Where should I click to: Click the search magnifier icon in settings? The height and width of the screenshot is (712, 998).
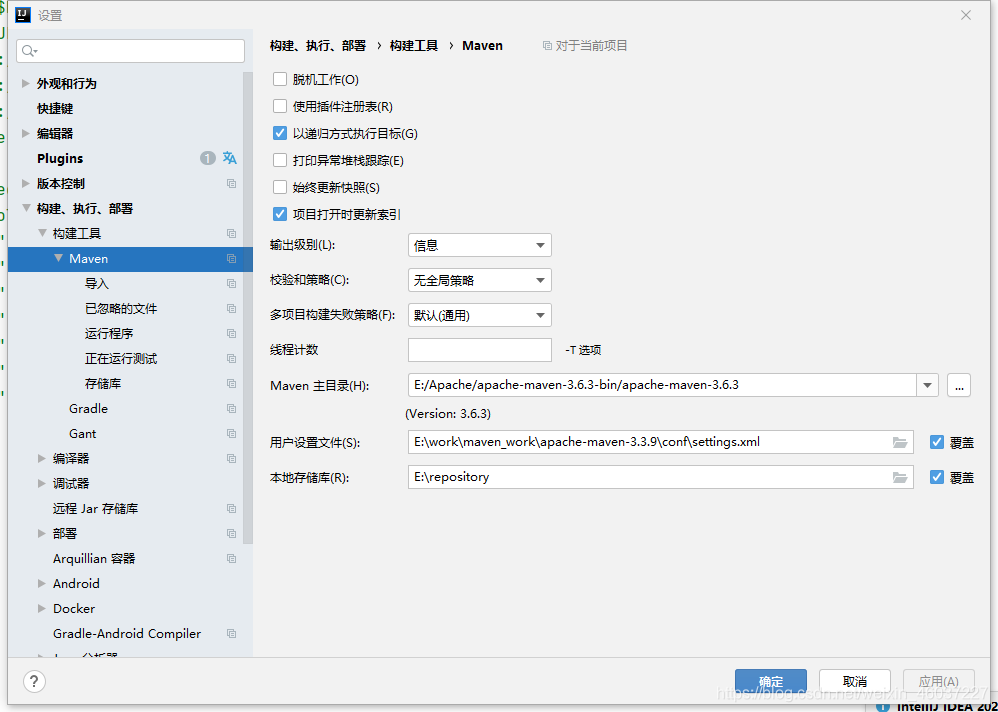click(29, 51)
